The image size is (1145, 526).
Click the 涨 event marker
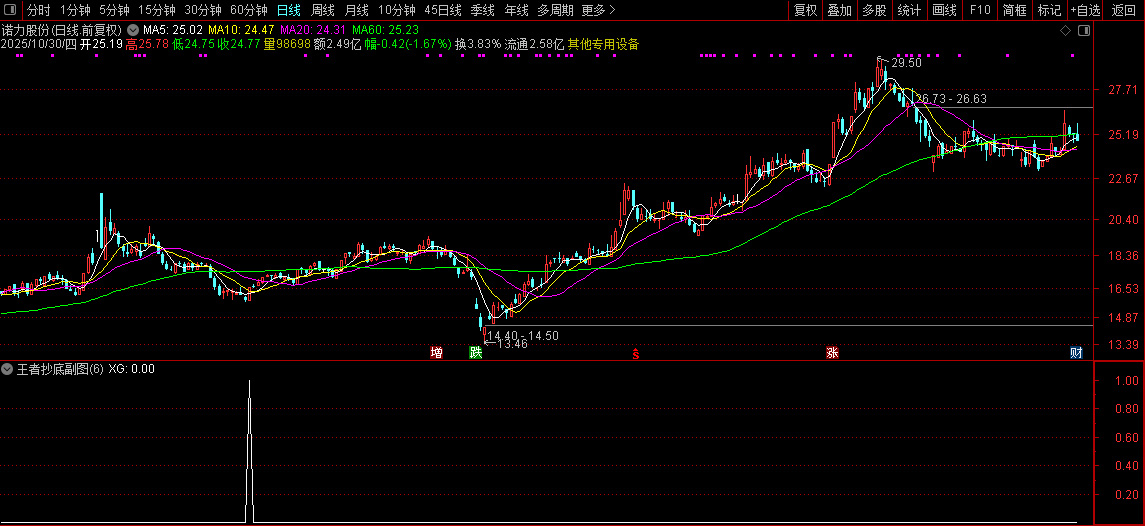pos(832,353)
